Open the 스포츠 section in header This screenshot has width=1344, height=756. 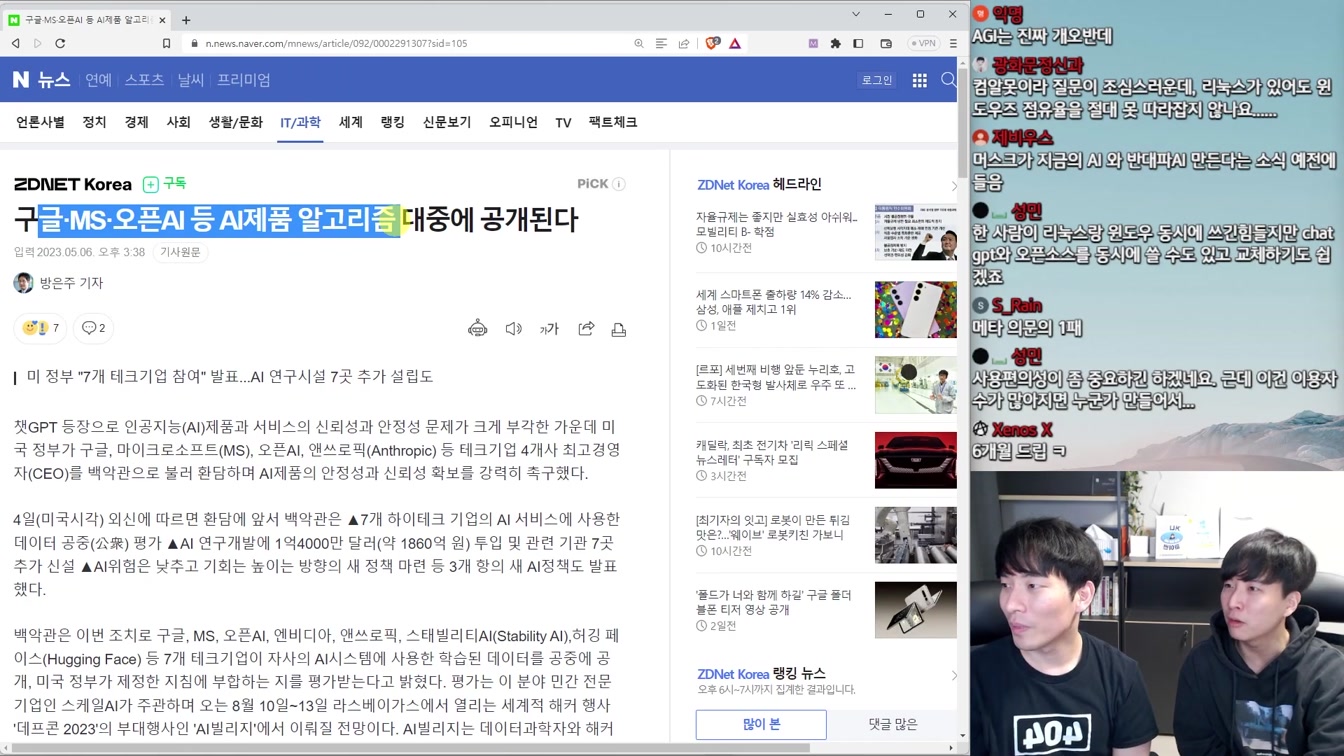[144, 80]
